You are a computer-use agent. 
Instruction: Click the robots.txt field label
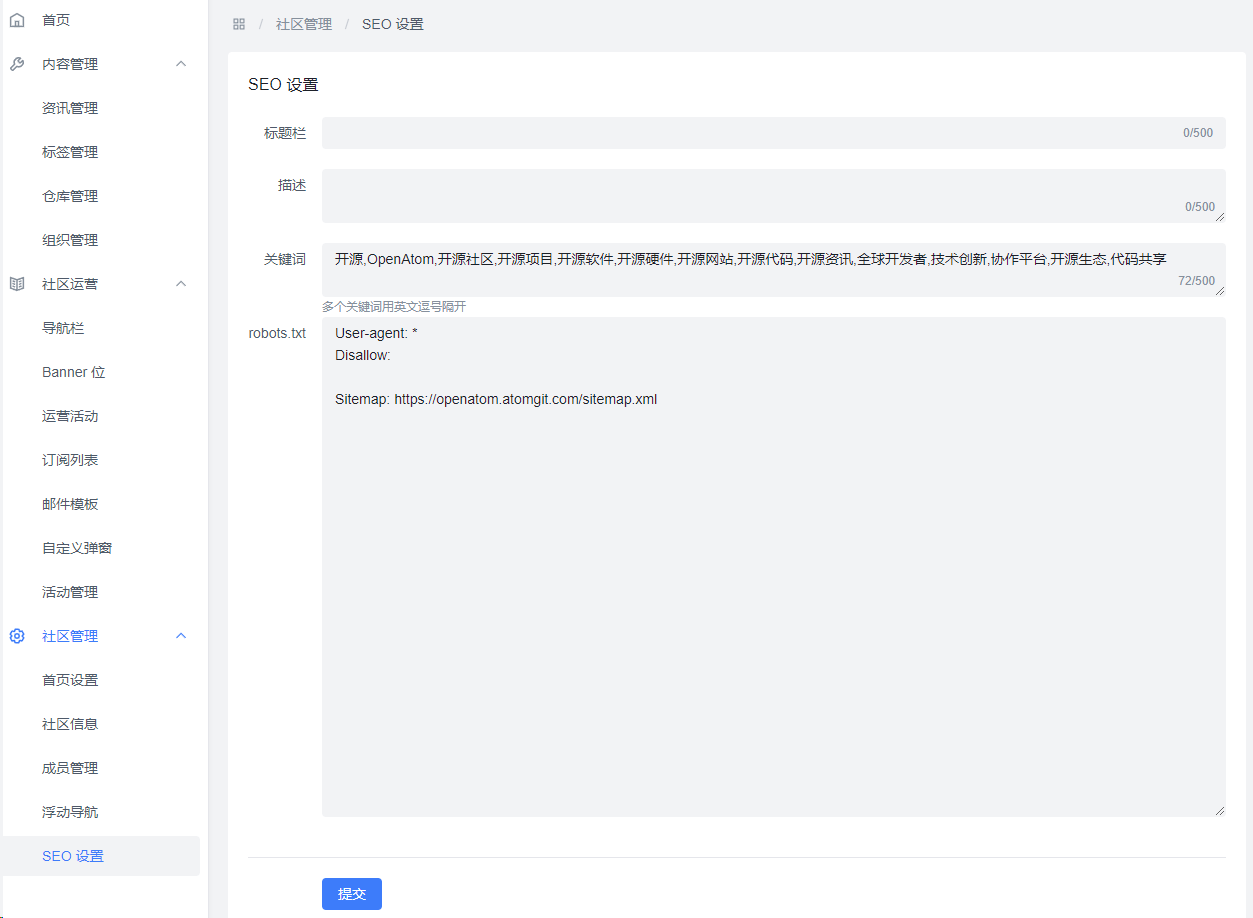click(277, 333)
